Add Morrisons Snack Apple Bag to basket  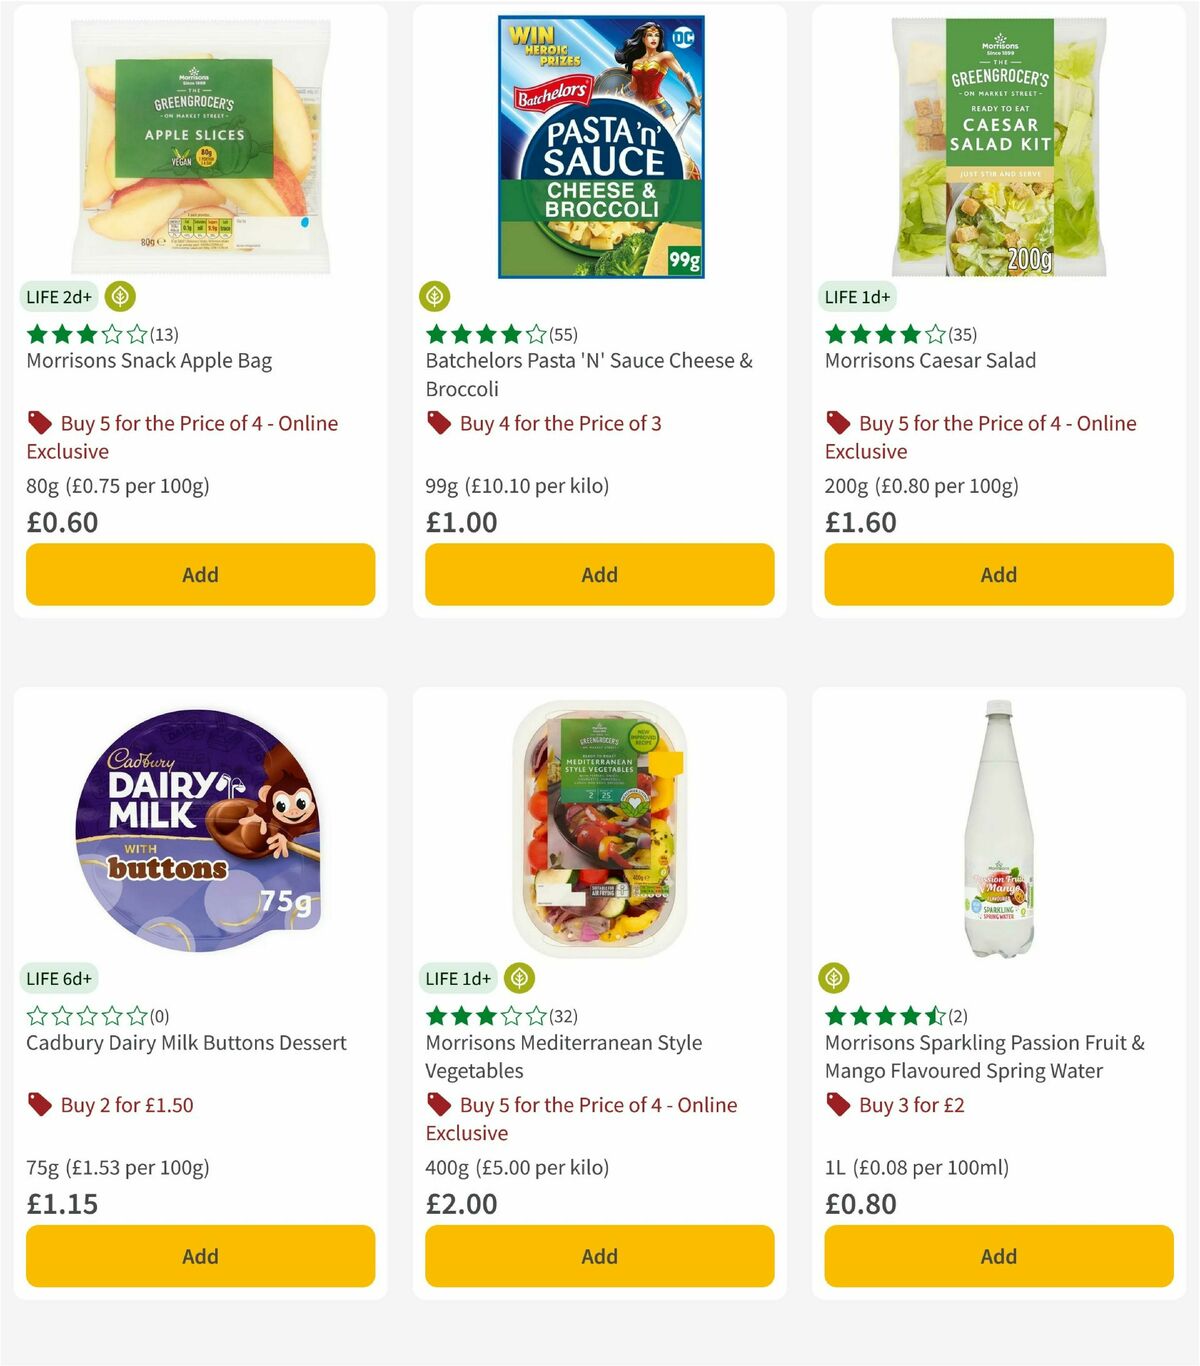[x=200, y=574]
